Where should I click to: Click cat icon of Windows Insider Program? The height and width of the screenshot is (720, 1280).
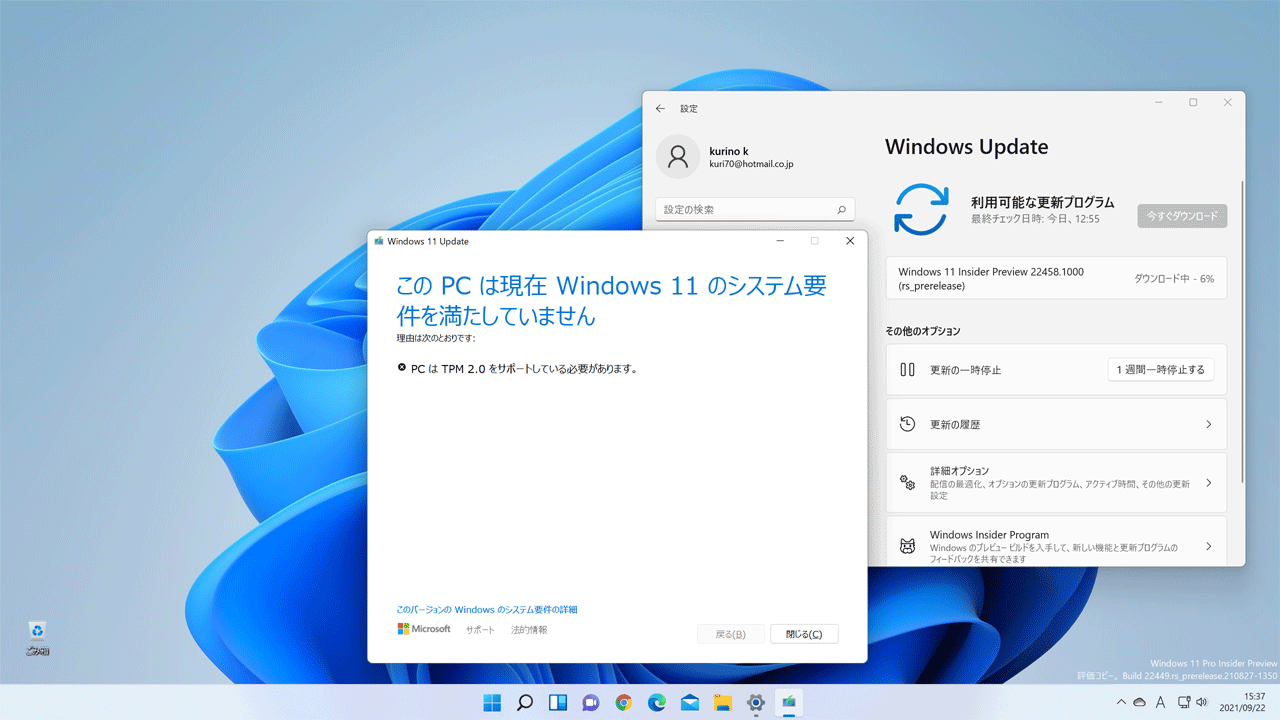click(x=908, y=547)
